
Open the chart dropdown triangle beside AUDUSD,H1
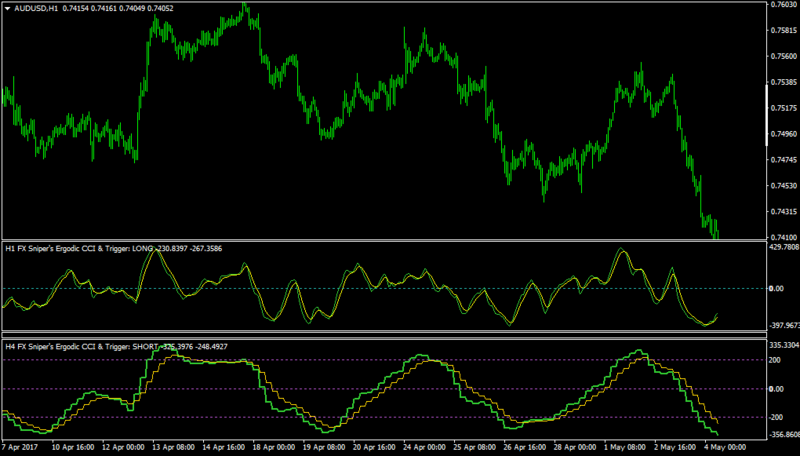click(8, 8)
